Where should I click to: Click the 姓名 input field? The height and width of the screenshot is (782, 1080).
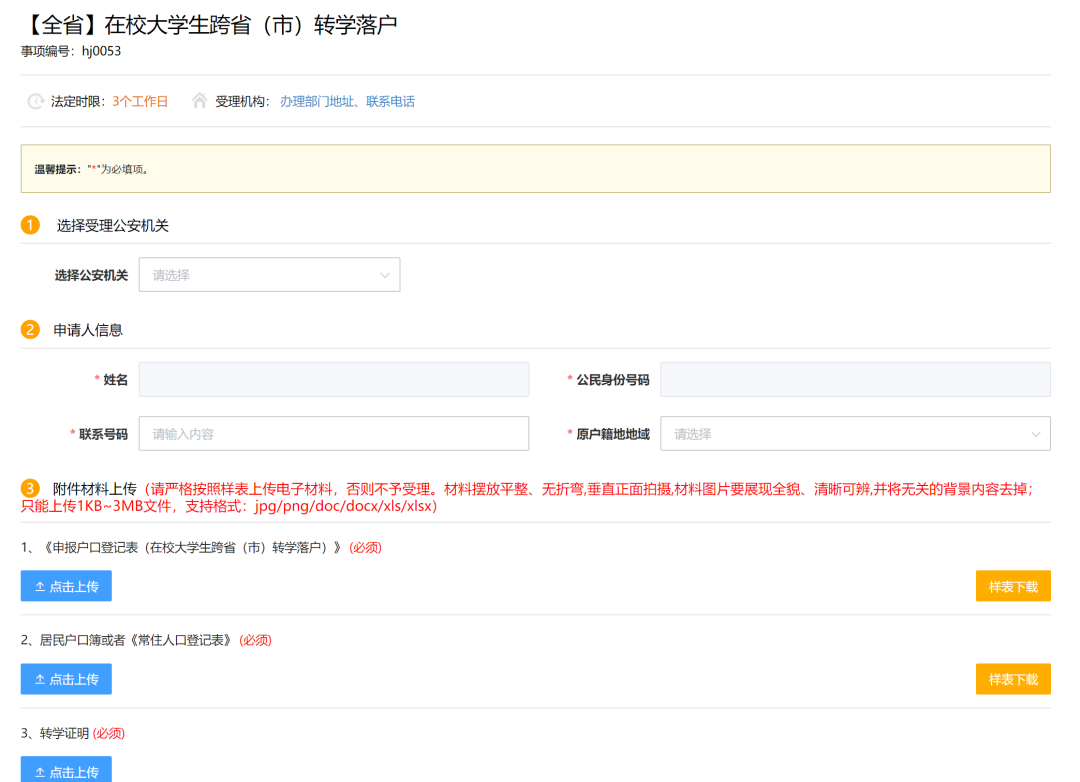[x=334, y=379]
